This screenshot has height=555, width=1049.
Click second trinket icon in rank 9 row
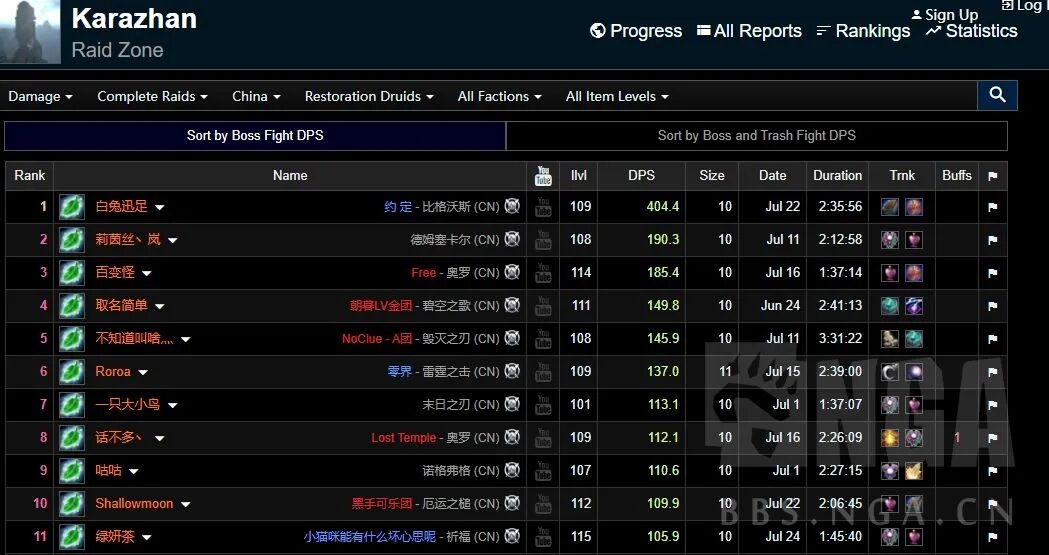[x=914, y=471]
